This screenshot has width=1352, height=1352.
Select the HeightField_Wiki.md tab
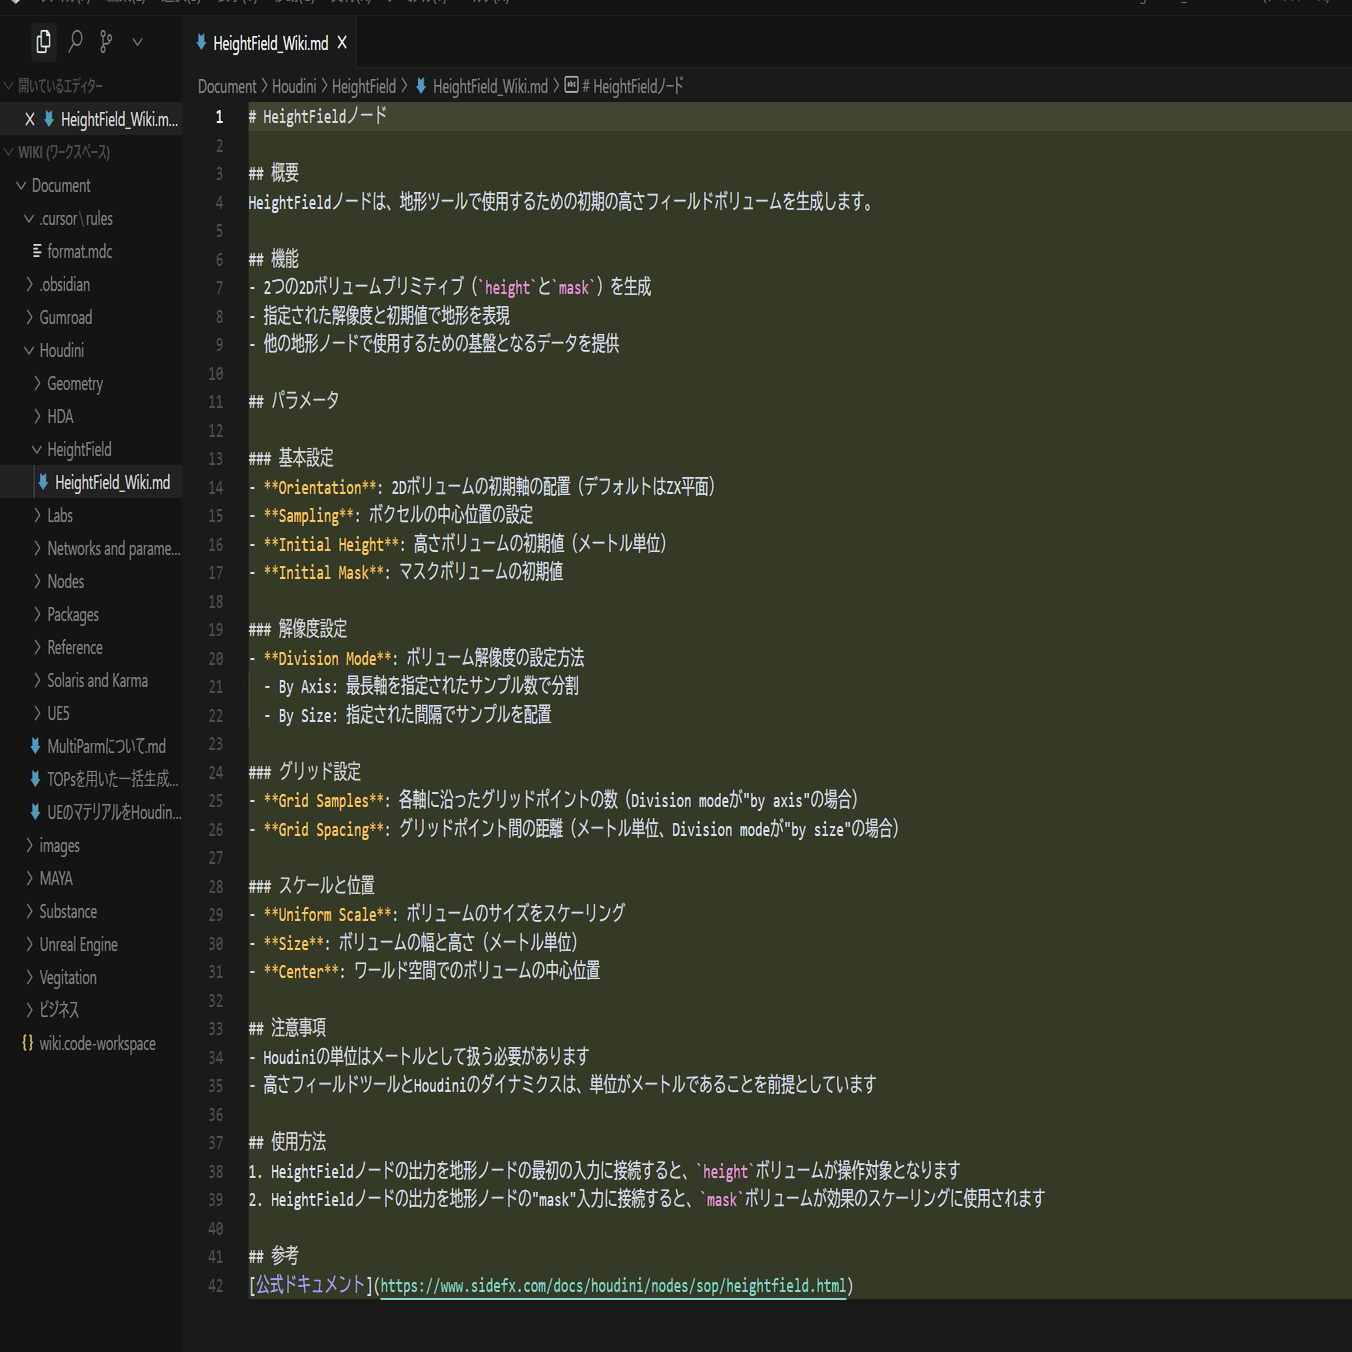tap(270, 43)
